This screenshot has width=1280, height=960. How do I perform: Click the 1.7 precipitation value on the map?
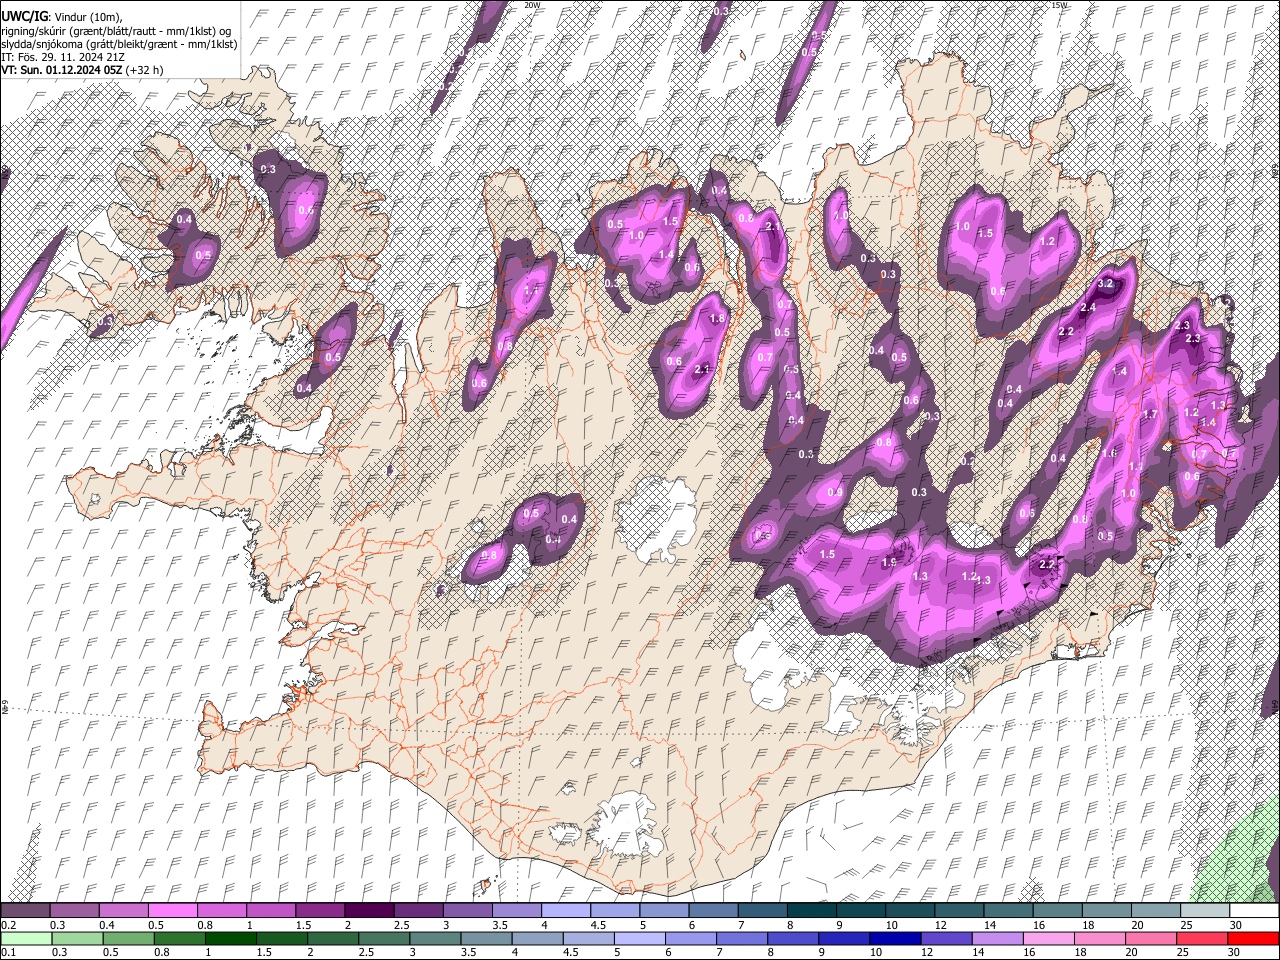1150,415
